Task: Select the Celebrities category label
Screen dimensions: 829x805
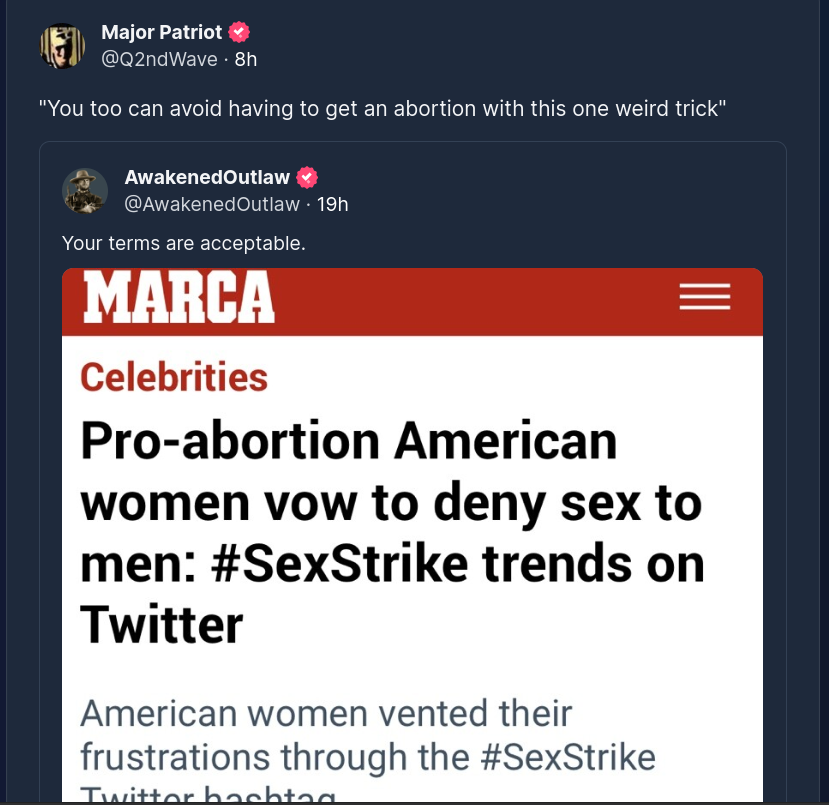Action: pos(174,377)
